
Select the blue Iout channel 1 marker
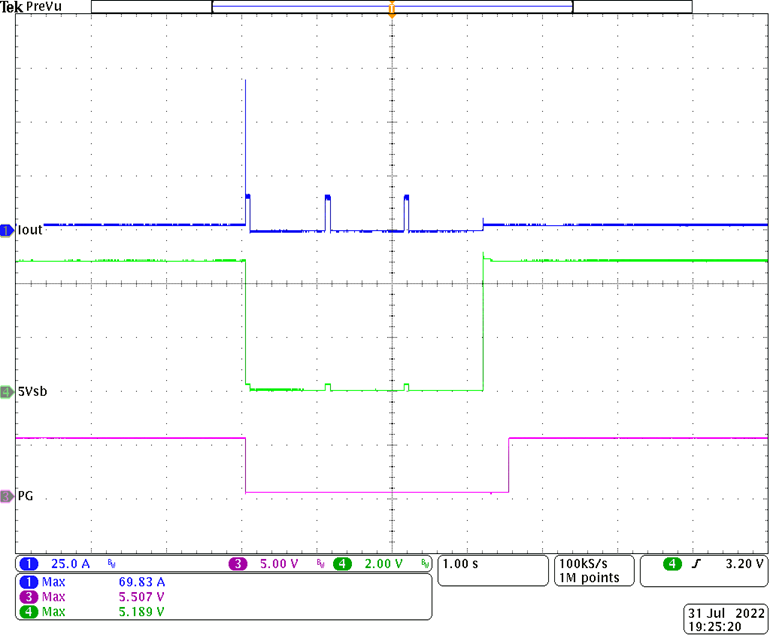coord(7,230)
